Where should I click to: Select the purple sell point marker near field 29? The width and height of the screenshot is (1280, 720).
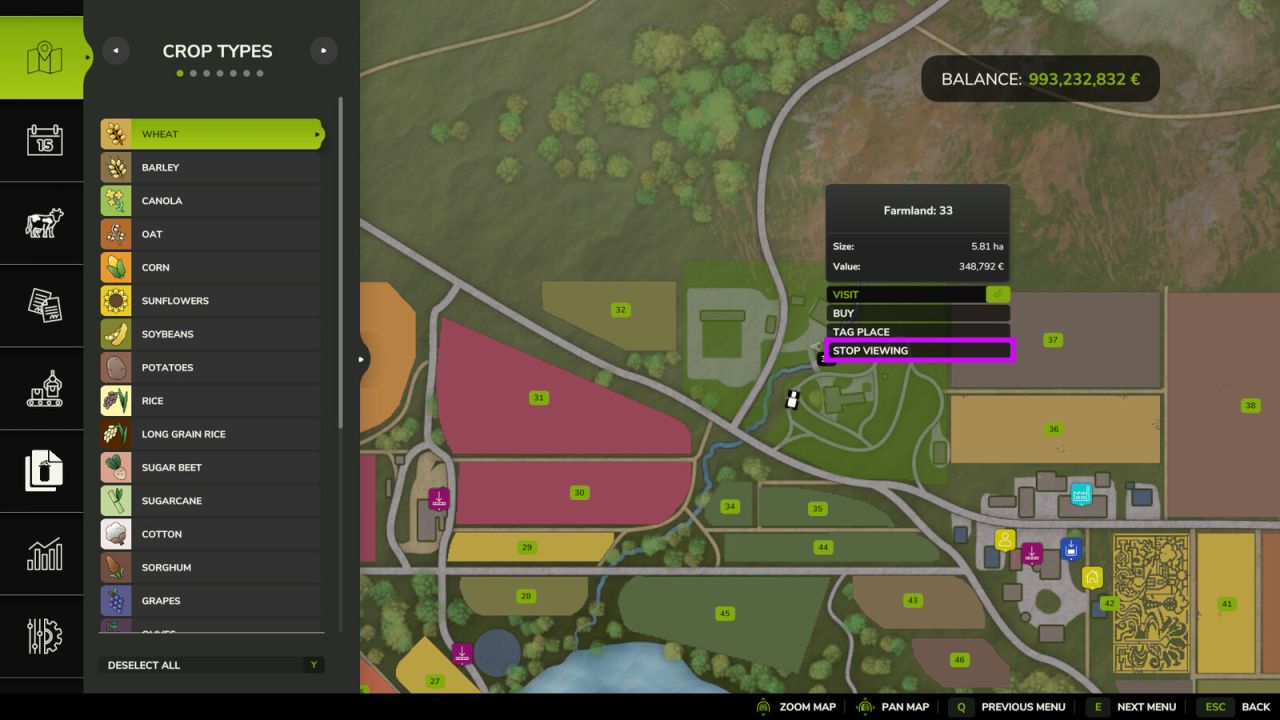pos(439,498)
